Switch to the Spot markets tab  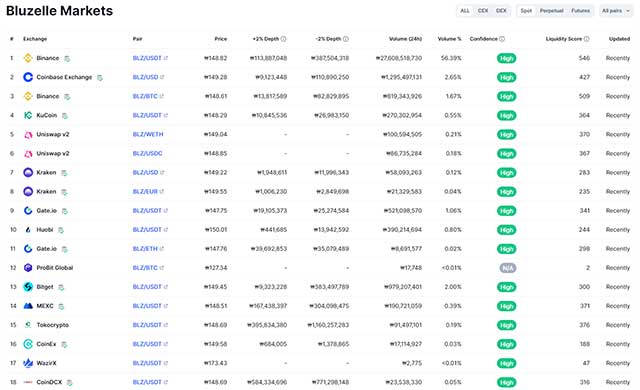point(526,11)
